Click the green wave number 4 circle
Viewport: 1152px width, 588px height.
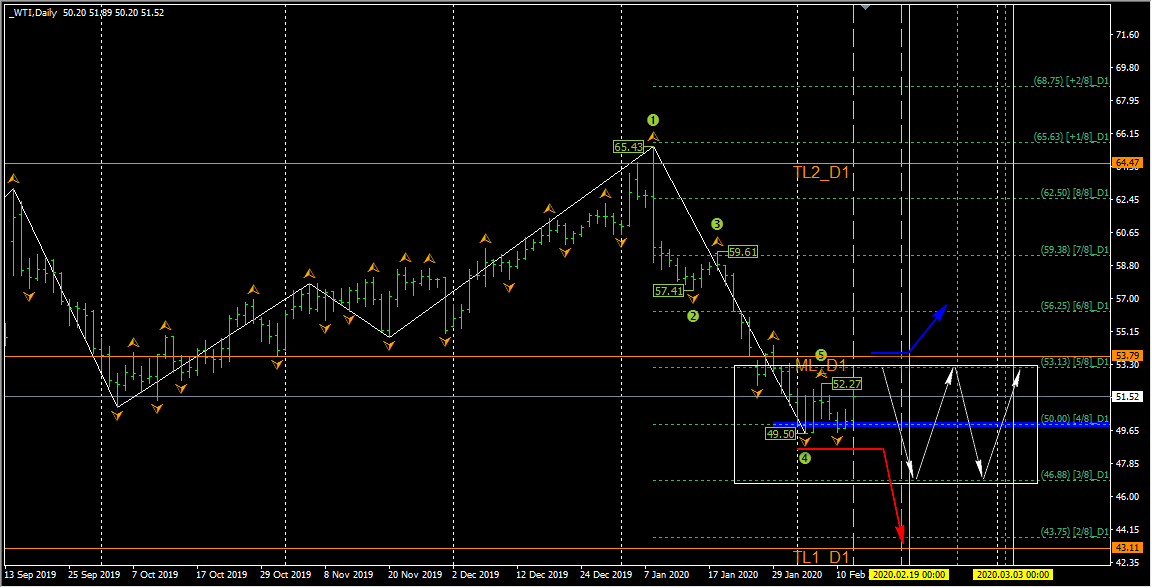coord(805,458)
